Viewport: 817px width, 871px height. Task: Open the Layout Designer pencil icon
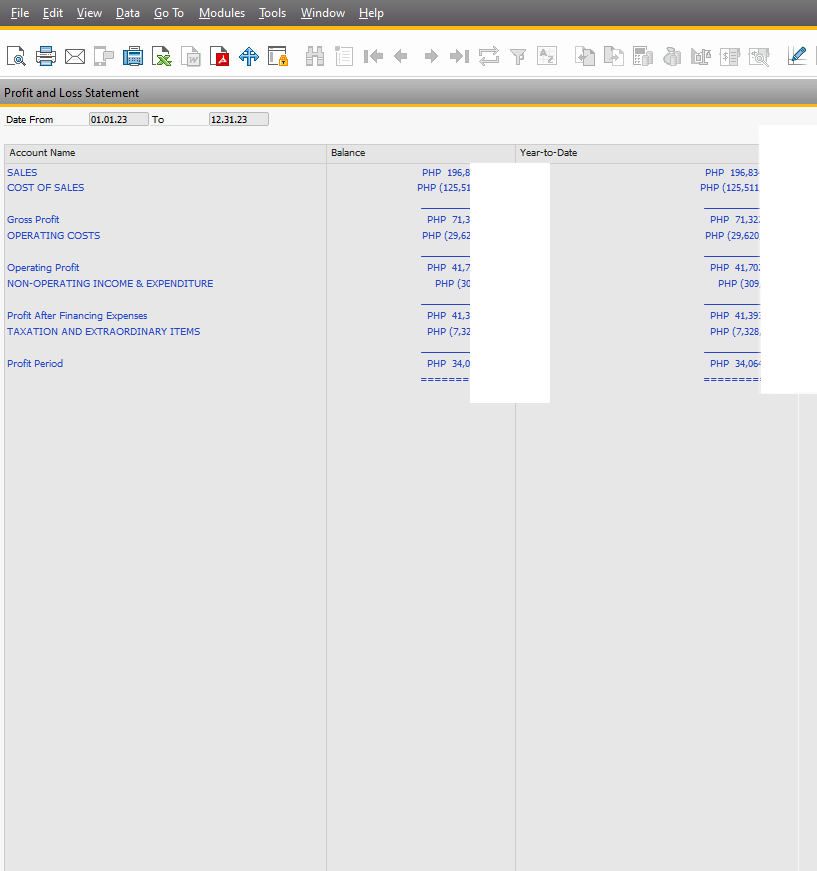coord(797,56)
